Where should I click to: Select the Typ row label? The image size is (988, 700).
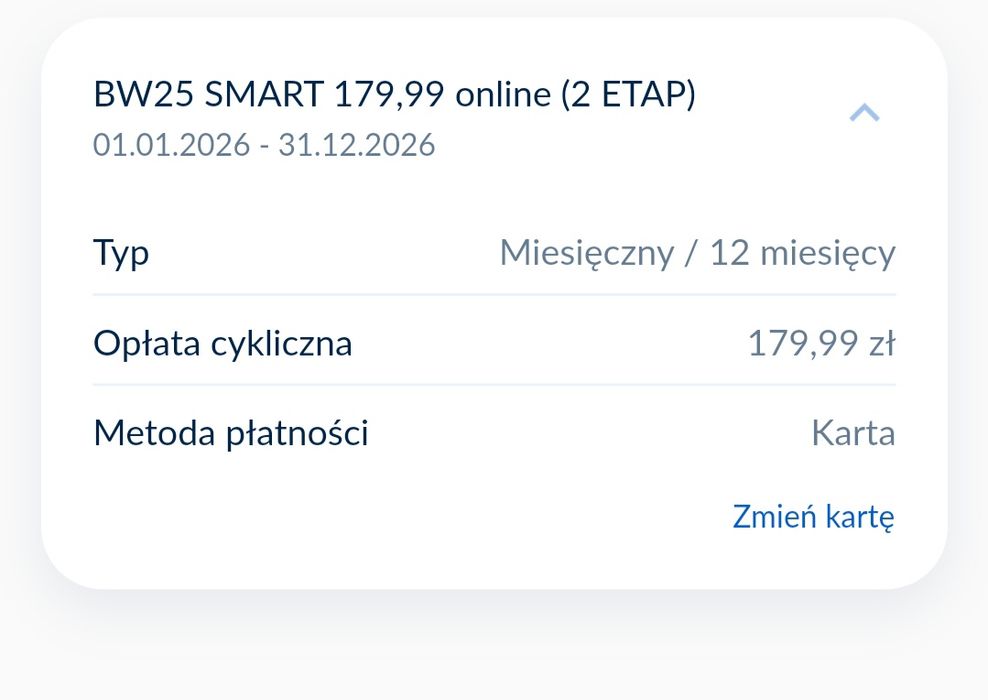[x=121, y=252]
